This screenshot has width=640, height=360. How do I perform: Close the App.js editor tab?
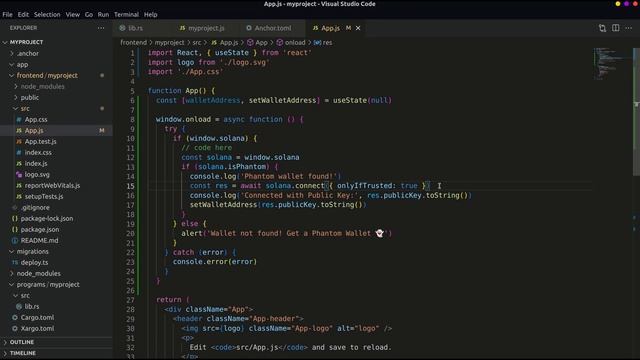coord(358,28)
